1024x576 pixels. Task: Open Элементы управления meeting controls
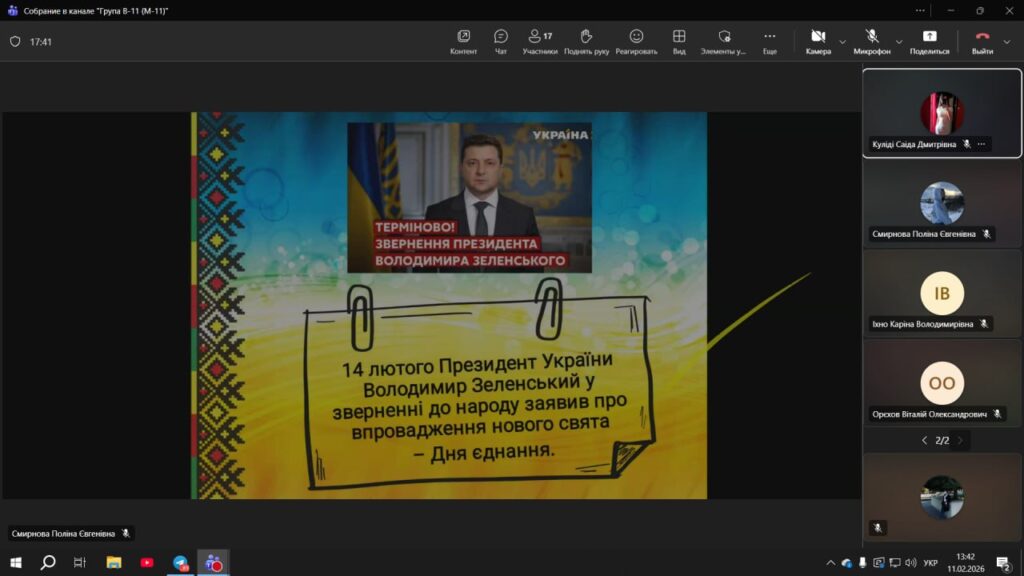coord(723,40)
